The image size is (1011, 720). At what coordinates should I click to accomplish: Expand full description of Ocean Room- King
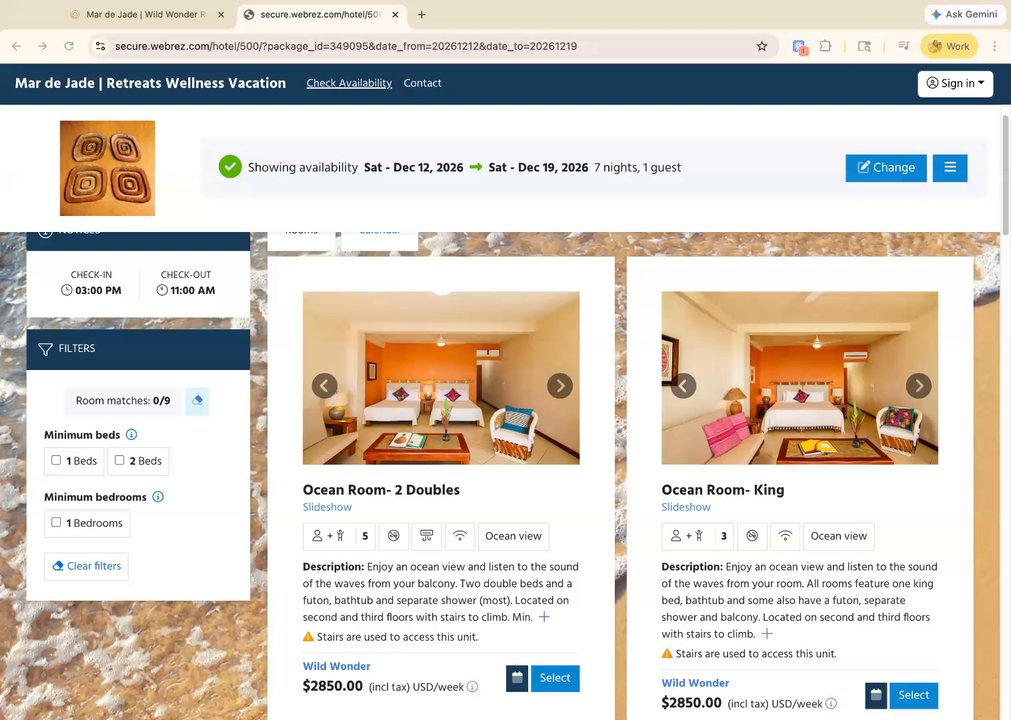tap(767, 634)
